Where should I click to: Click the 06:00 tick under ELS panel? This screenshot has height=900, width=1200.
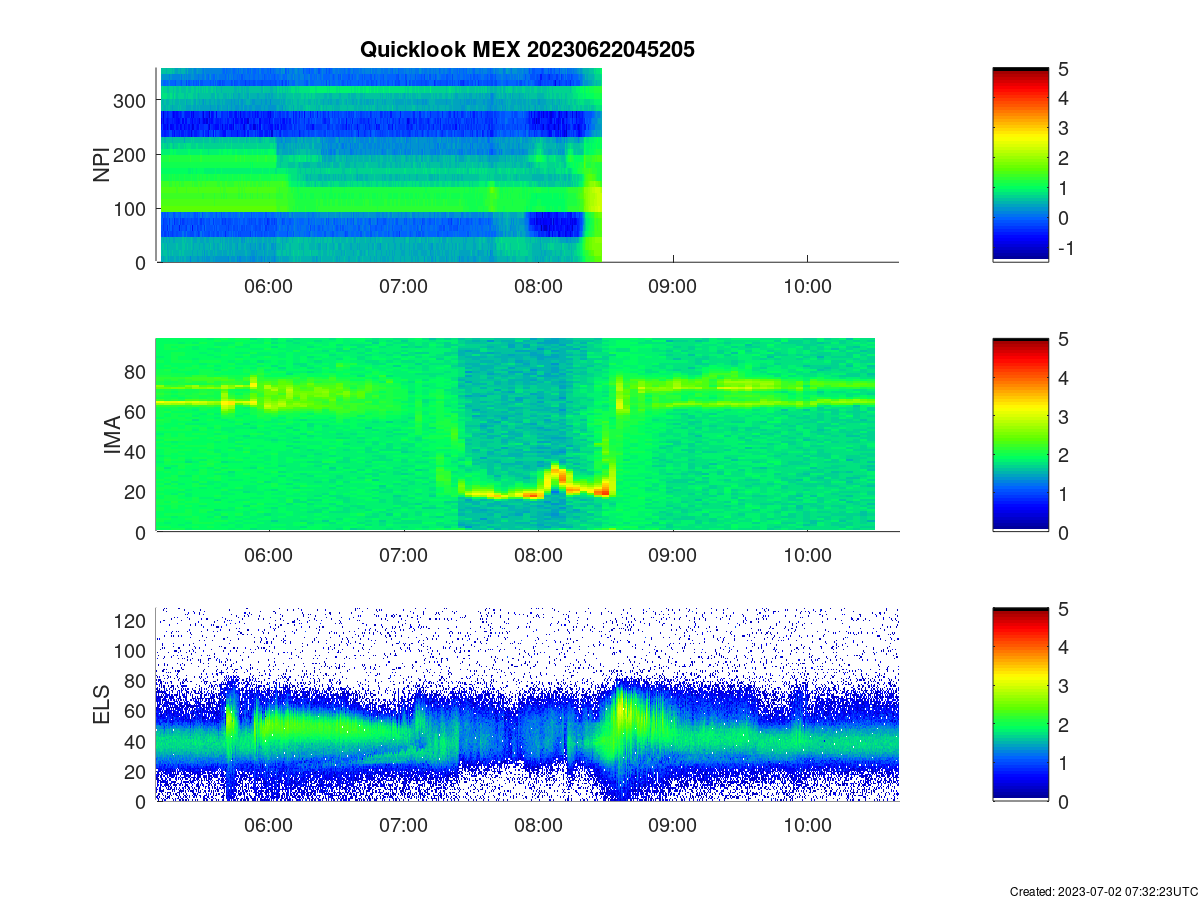269,826
